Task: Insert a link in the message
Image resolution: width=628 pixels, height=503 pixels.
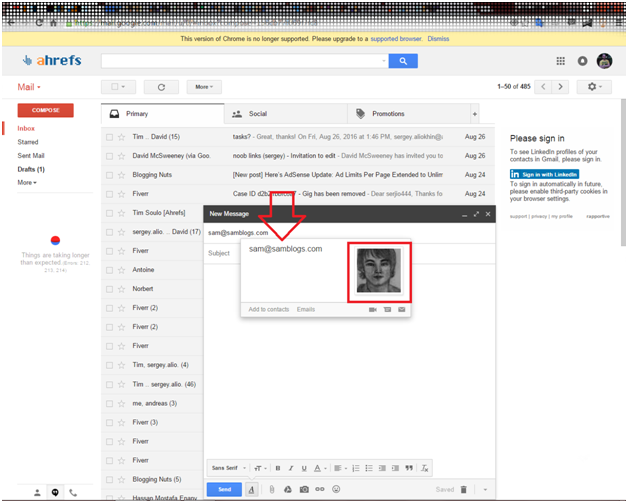Action: 320,489
